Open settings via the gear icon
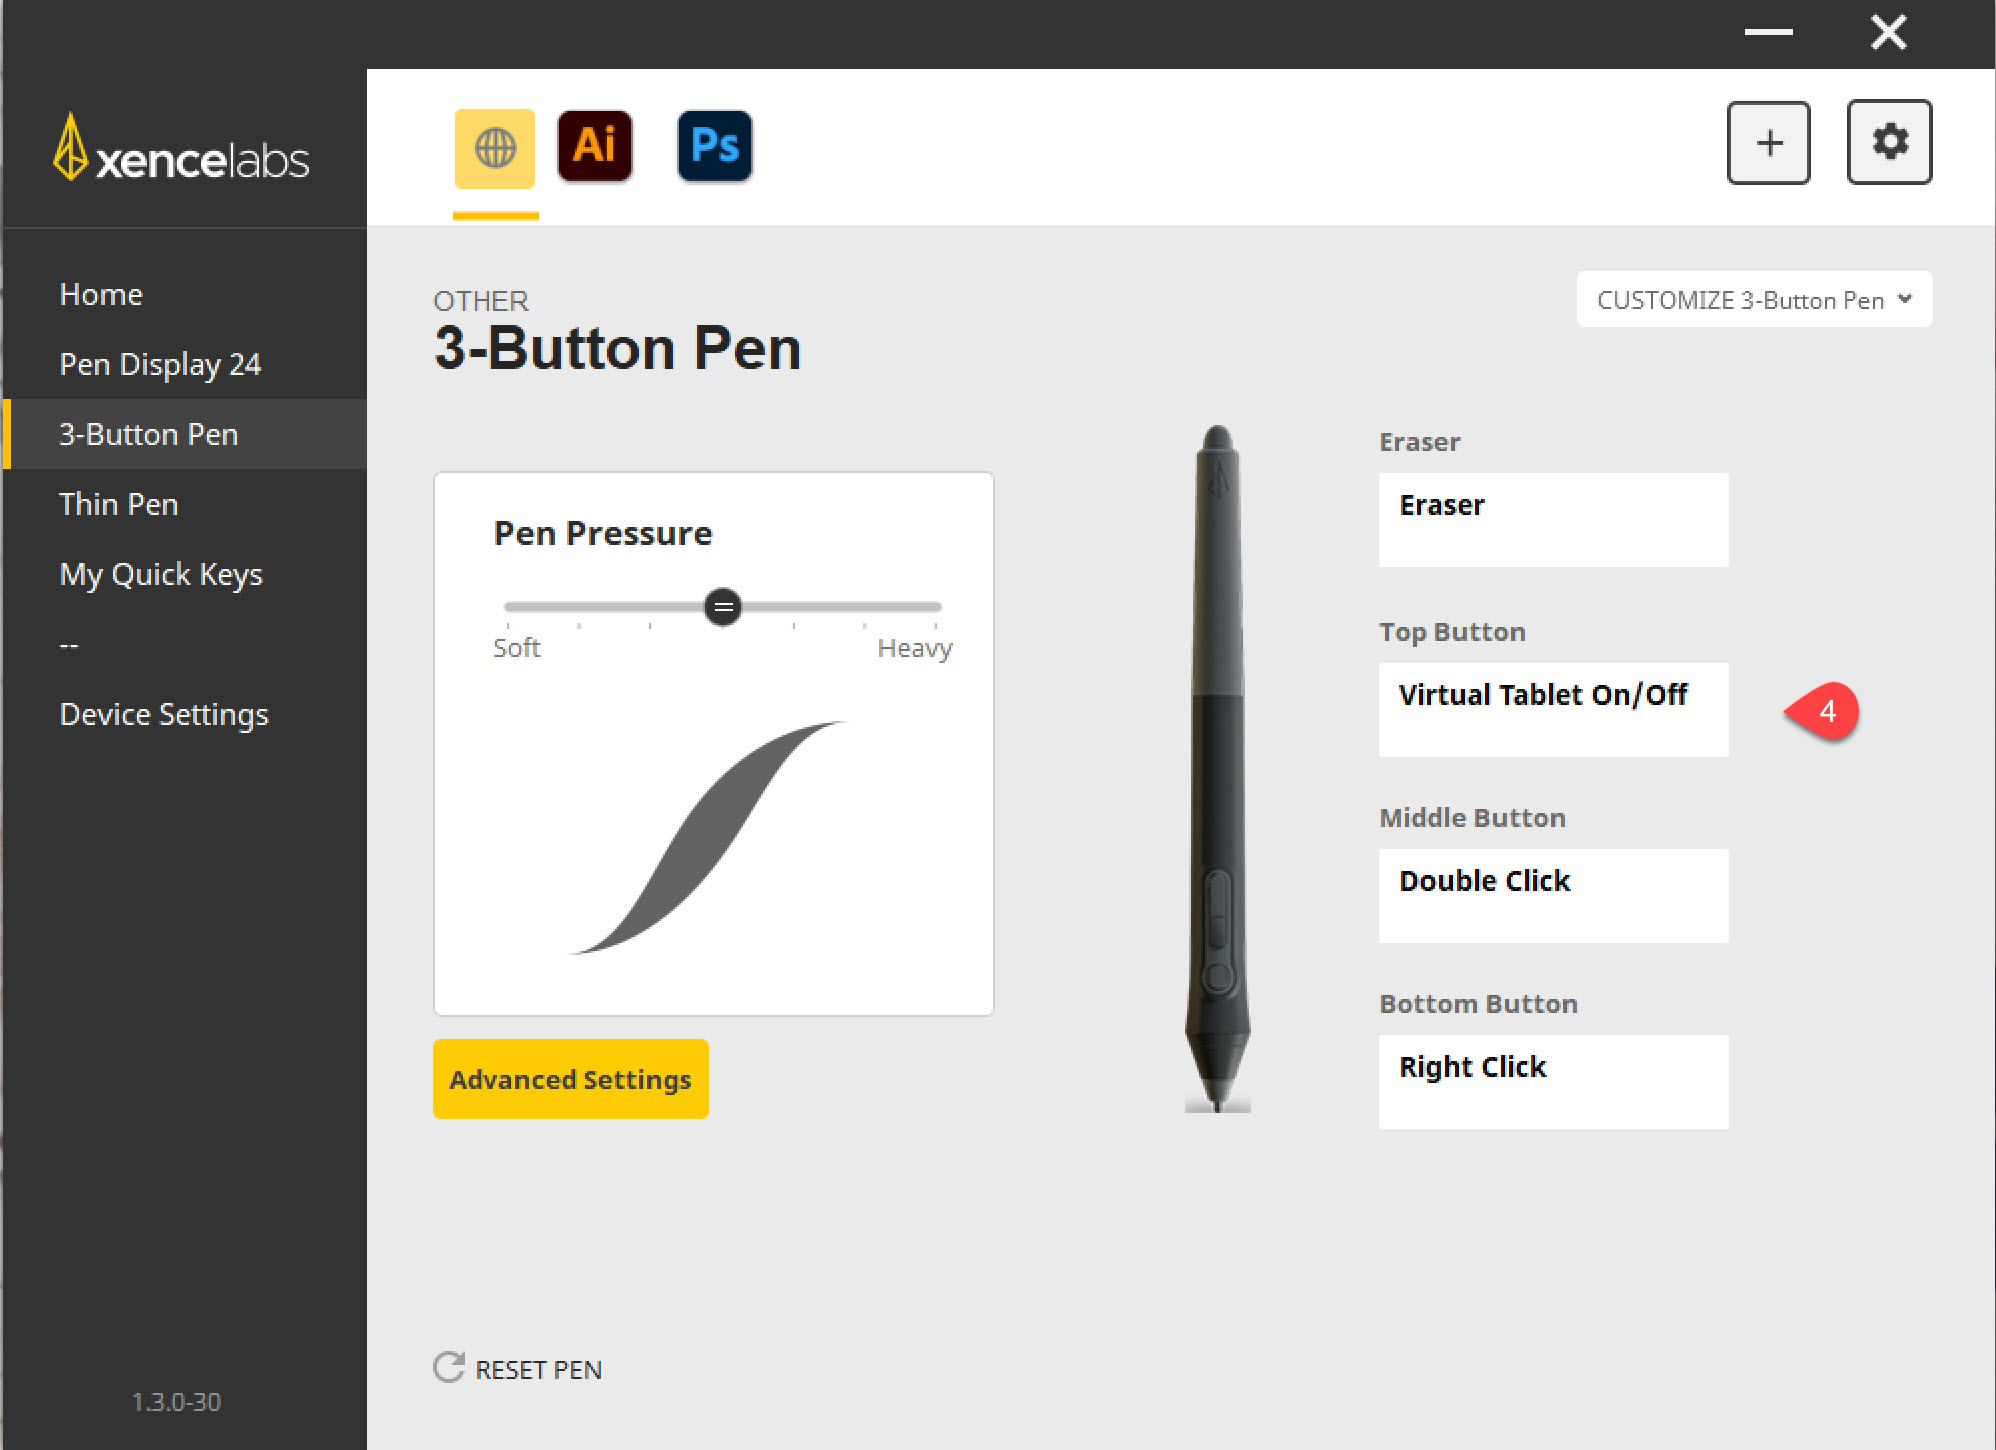The image size is (1996, 1450). click(1889, 142)
